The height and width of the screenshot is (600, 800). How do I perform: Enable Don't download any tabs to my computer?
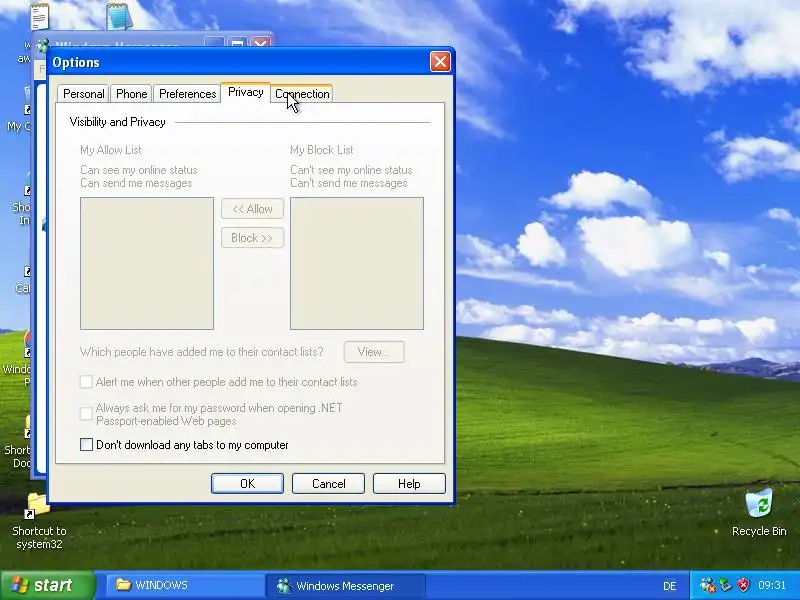tap(86, 445)
